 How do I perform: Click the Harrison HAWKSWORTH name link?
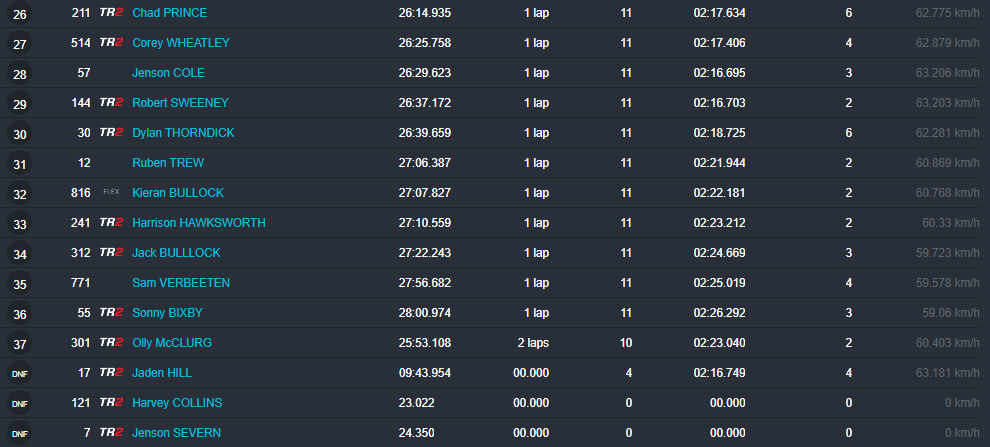(x=199, y=223)
